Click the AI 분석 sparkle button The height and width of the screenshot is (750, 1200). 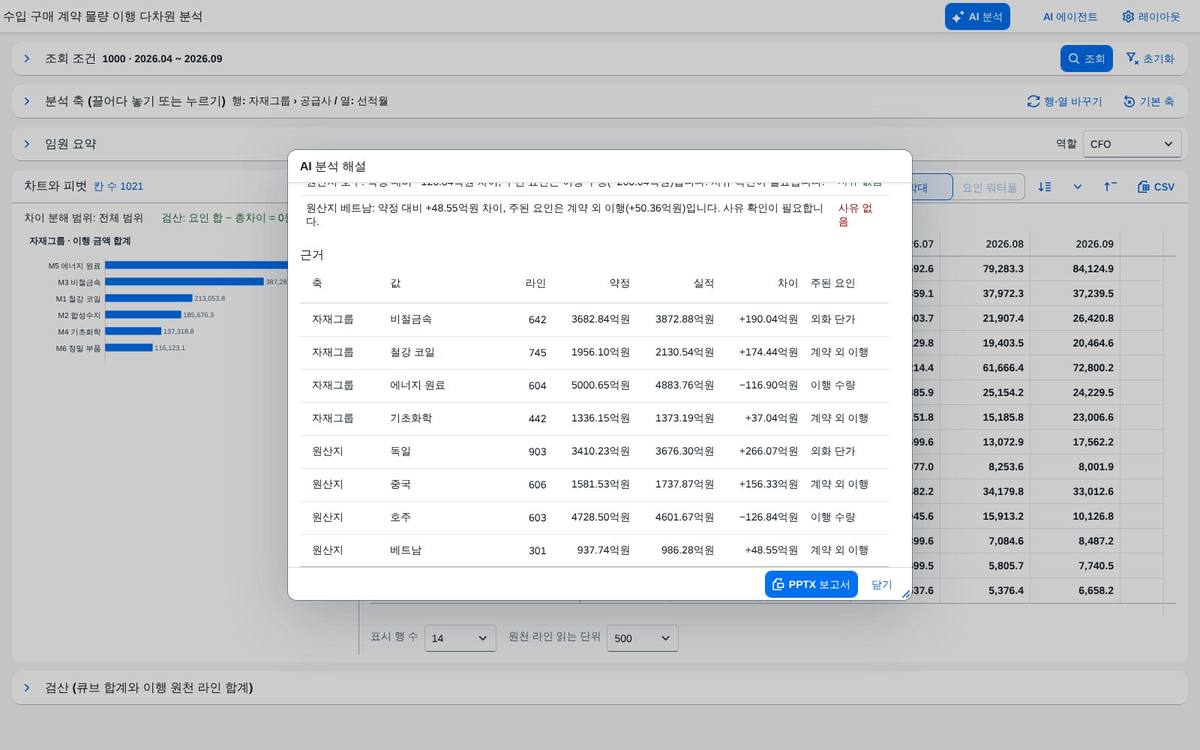pyautogui.click(x=977, y=17)
